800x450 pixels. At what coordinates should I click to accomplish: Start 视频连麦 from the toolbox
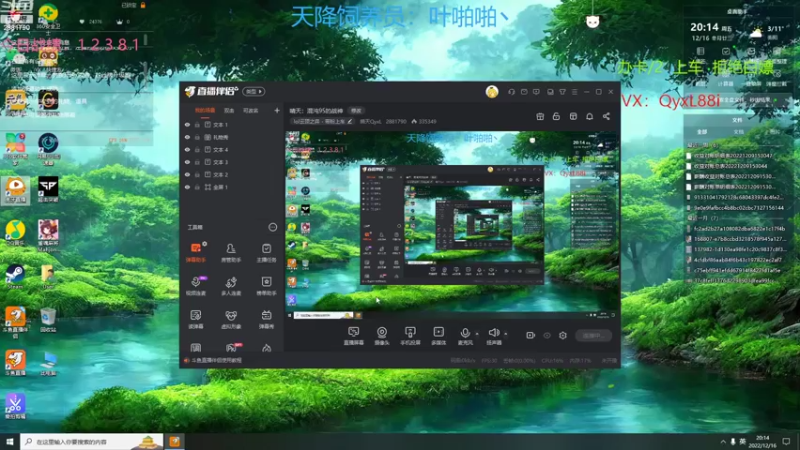tap(196, 286)
